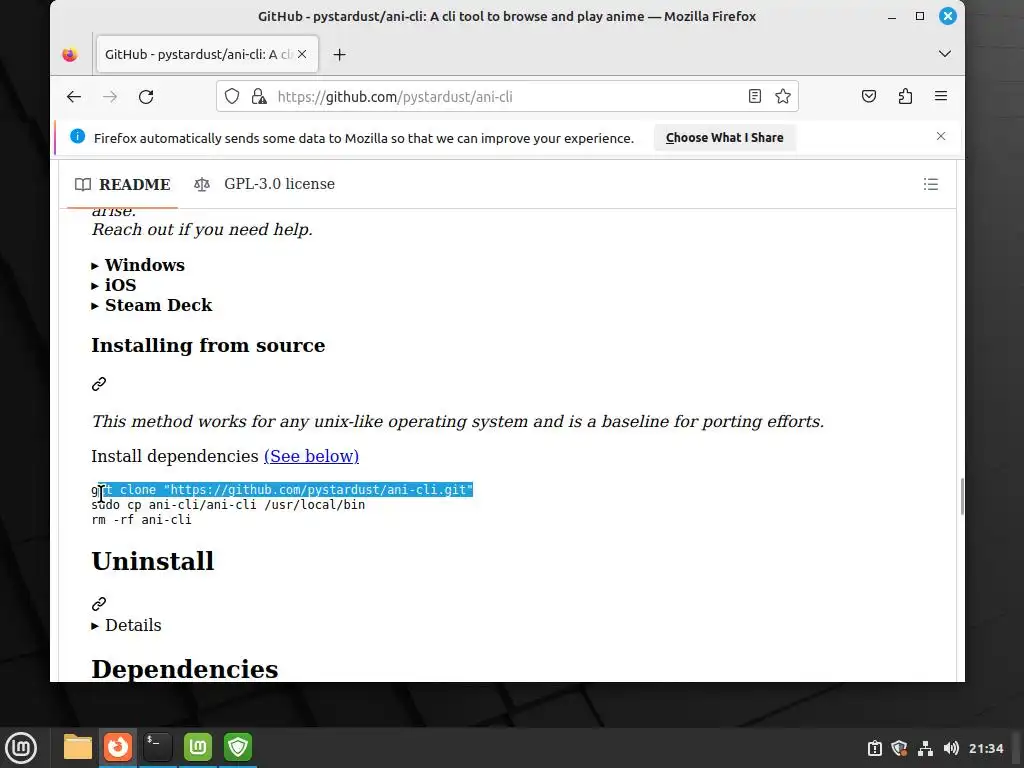Open Firefox application hamburger menu
The height and width of the screenshot is (768, 1024).
tap(941, 97)
